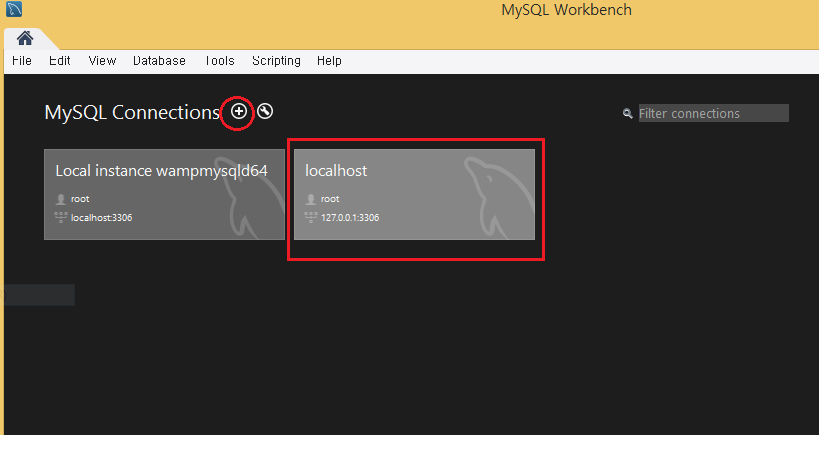
Task: Open the Tools menu
Action: click(219, 61)
